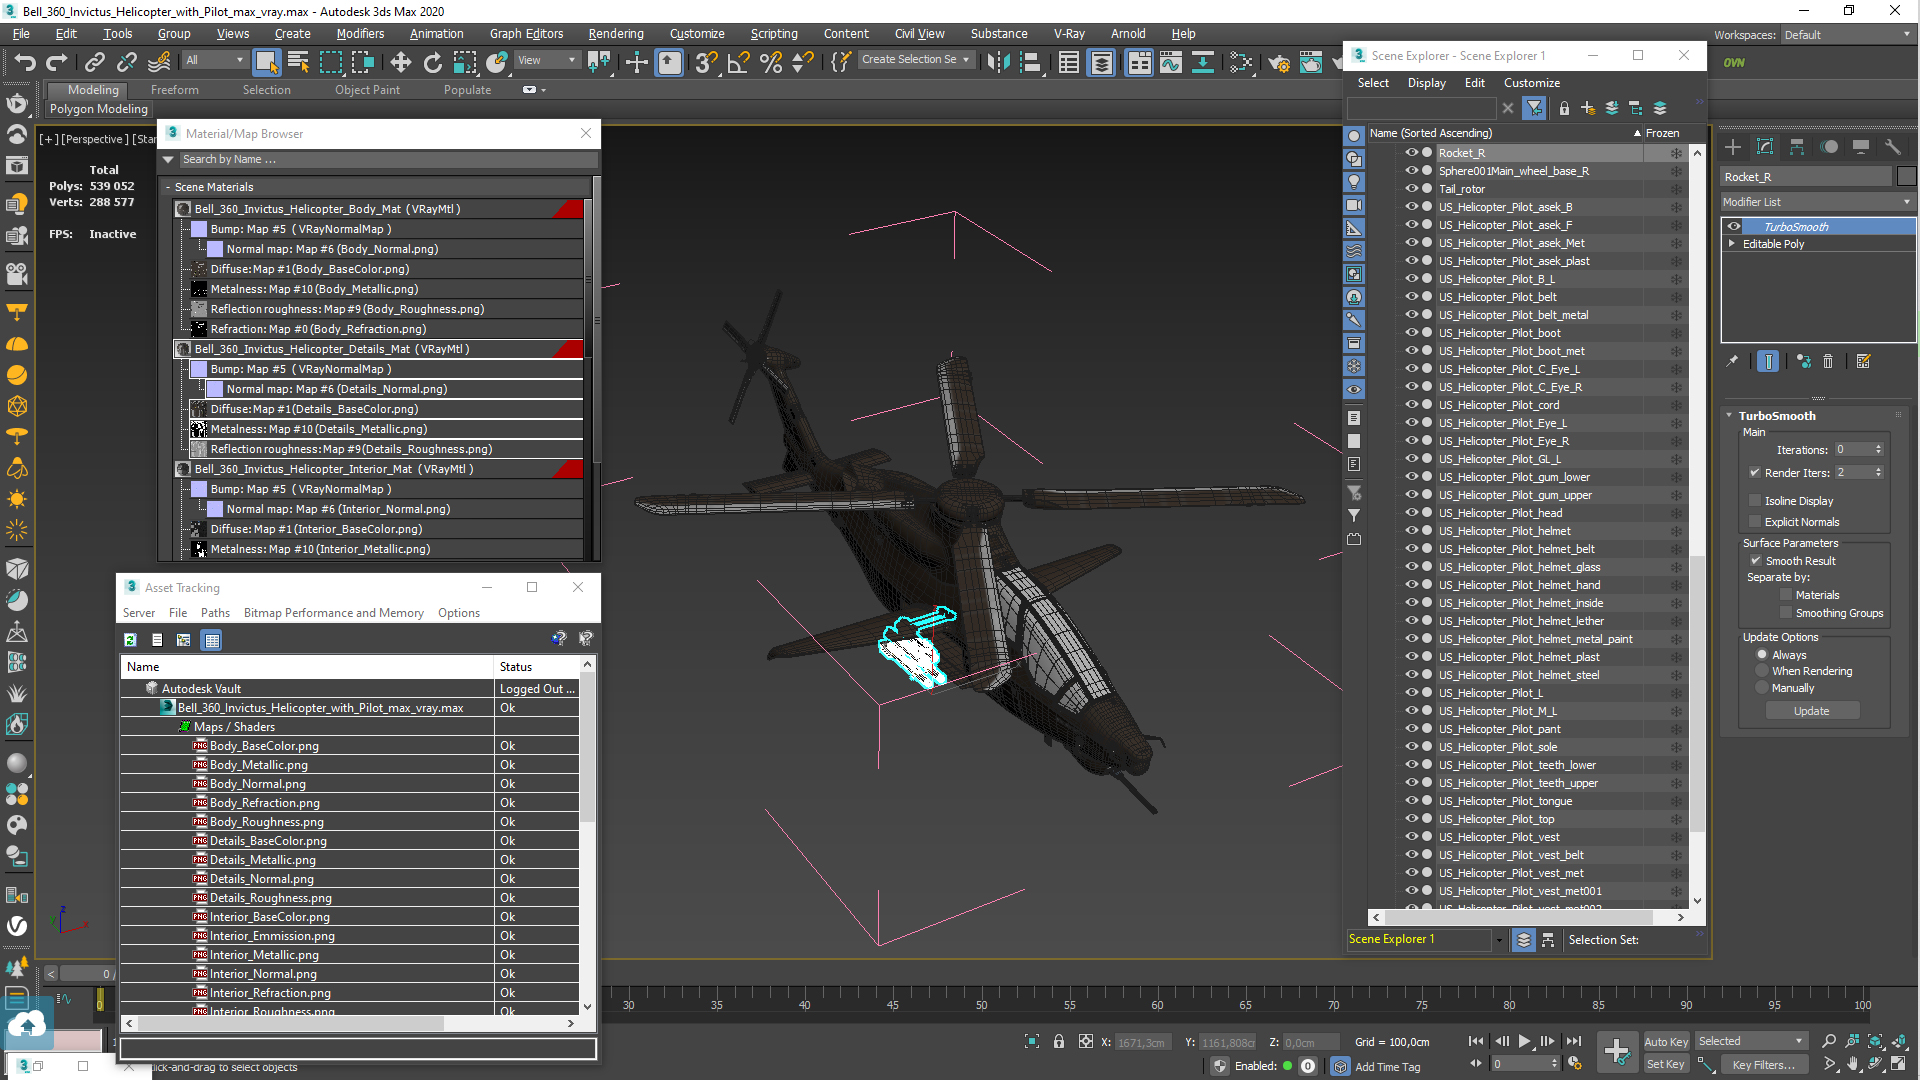Open the Customize menu in Scene Explorer

pos(1531,83)
